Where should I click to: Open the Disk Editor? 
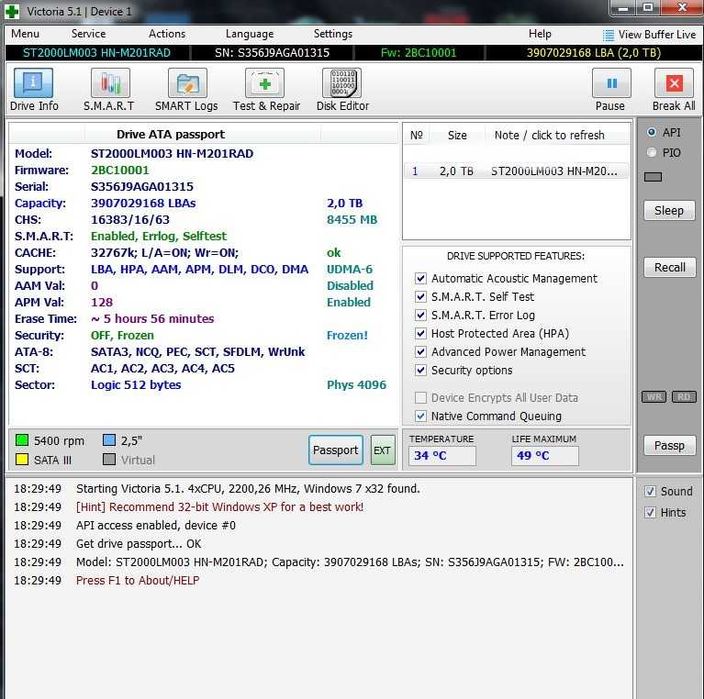tap(342, 83)
